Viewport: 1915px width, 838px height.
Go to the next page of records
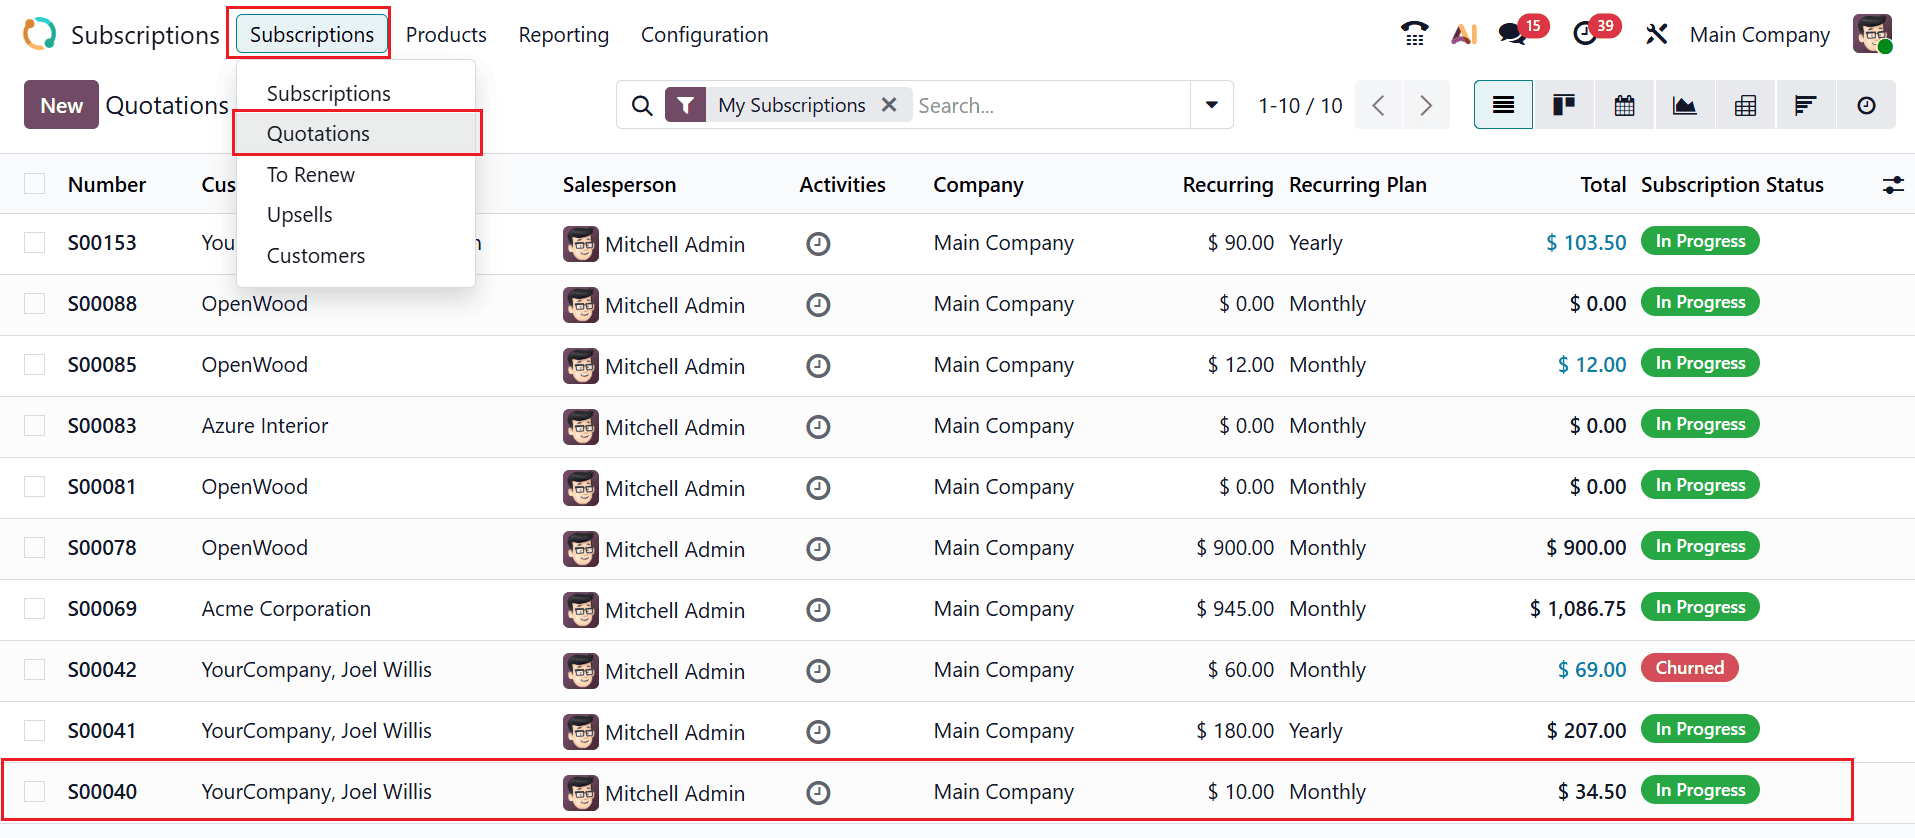pos(1425,105)
